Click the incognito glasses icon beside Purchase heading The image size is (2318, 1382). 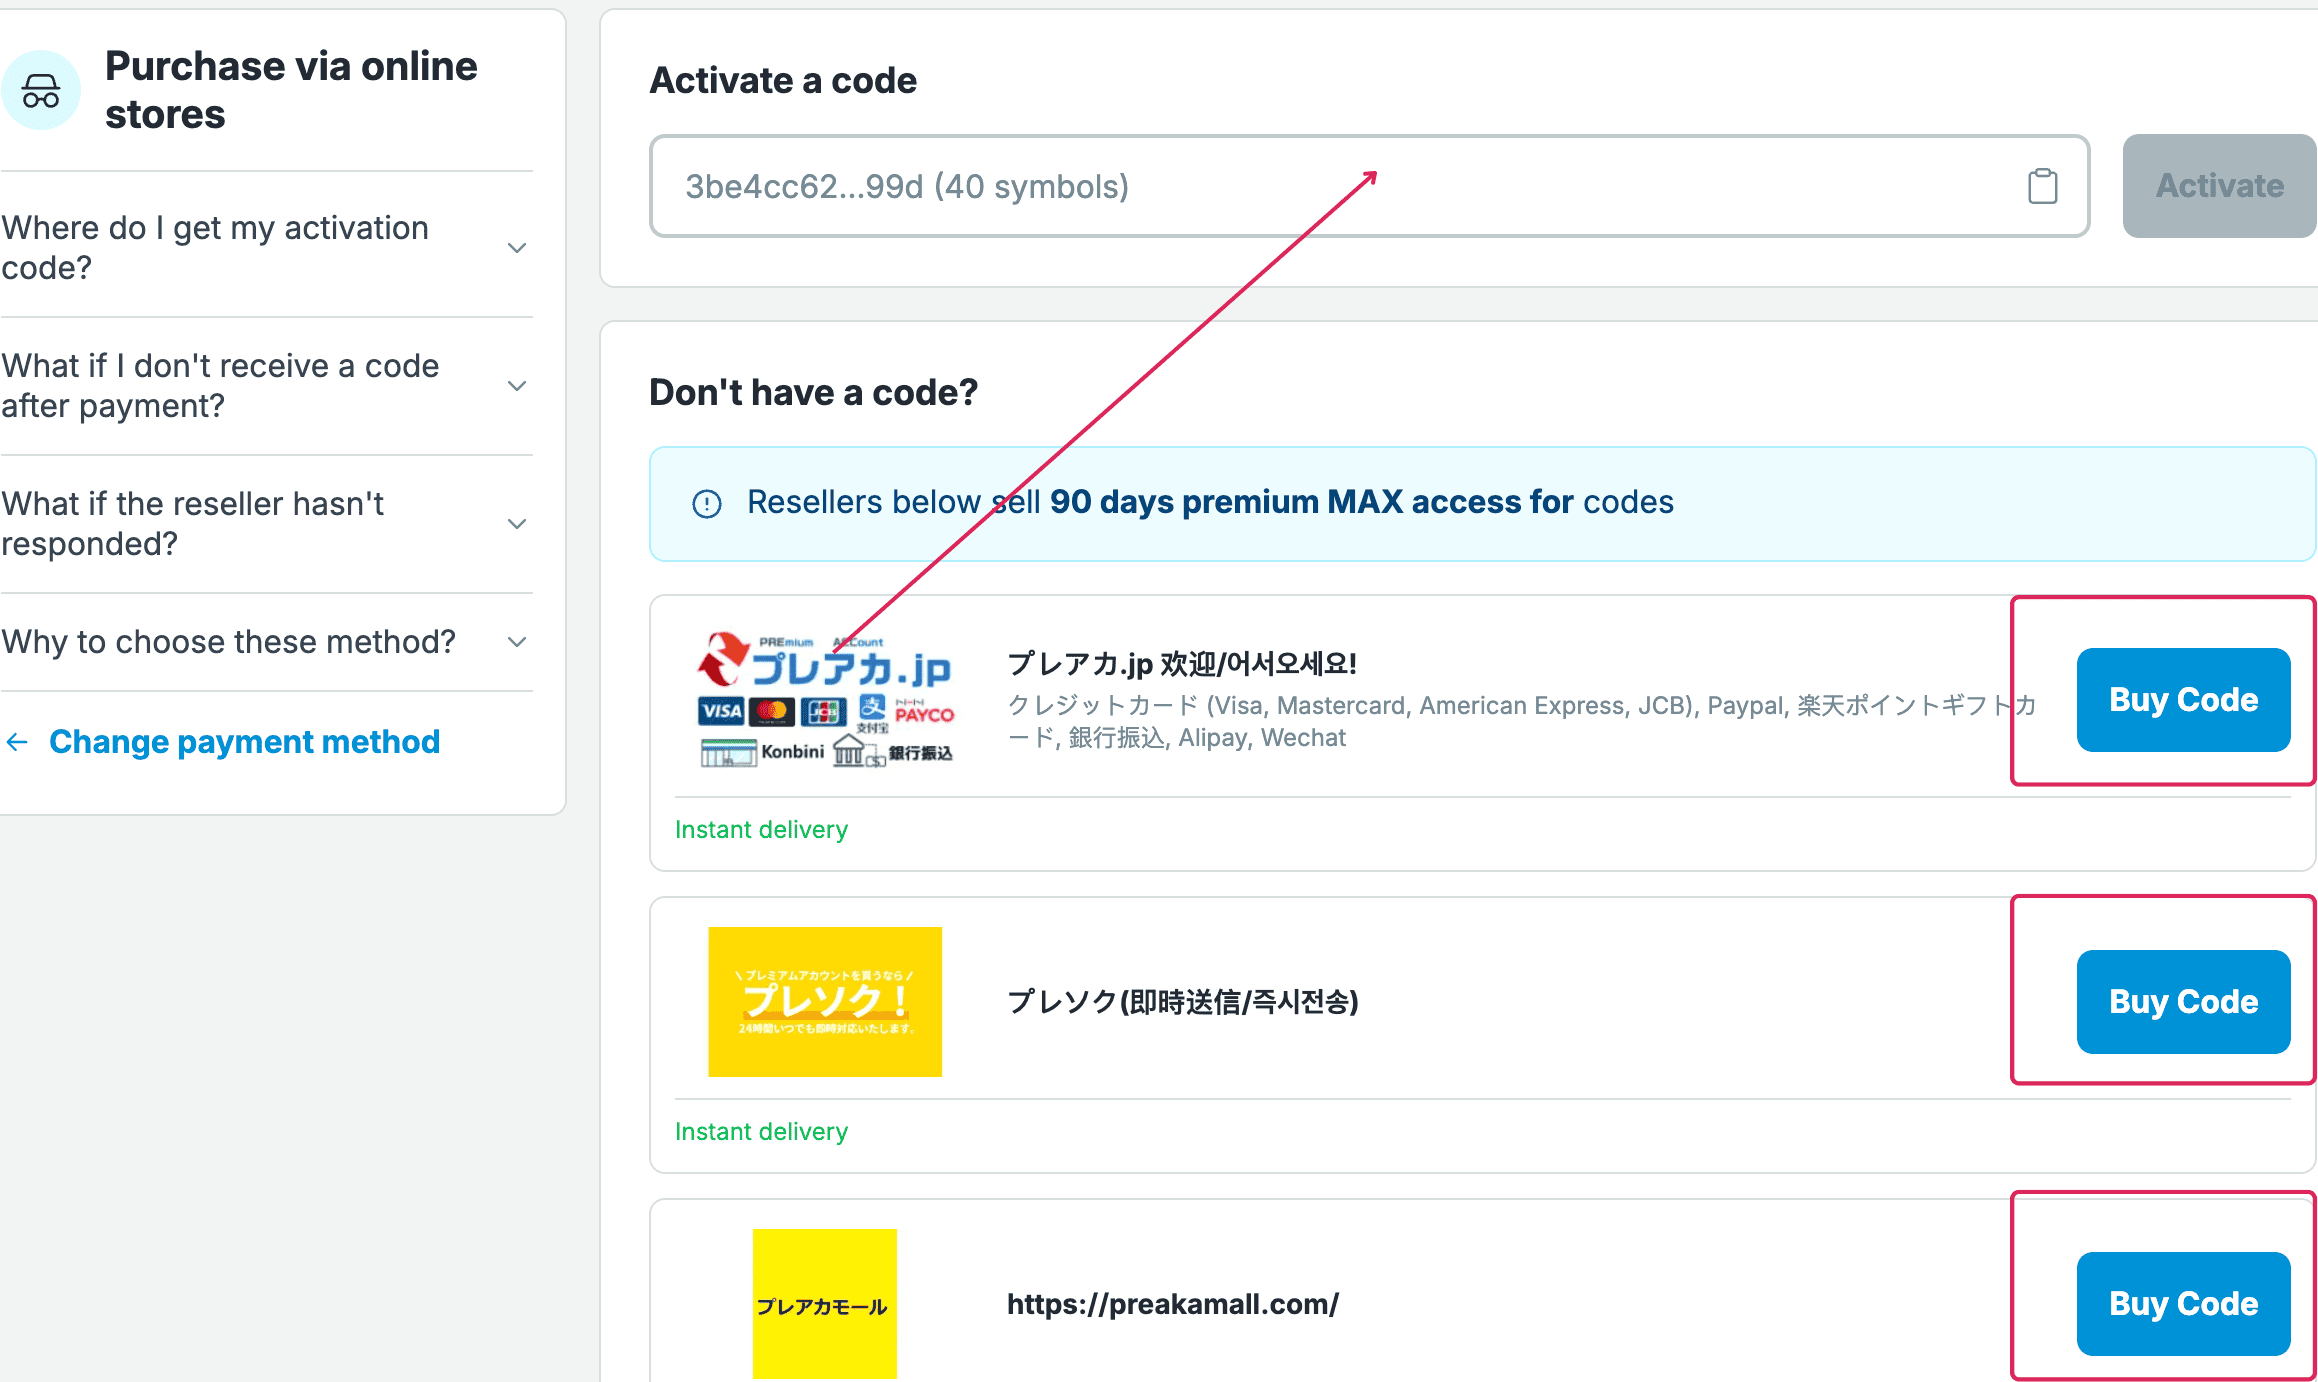41,90
